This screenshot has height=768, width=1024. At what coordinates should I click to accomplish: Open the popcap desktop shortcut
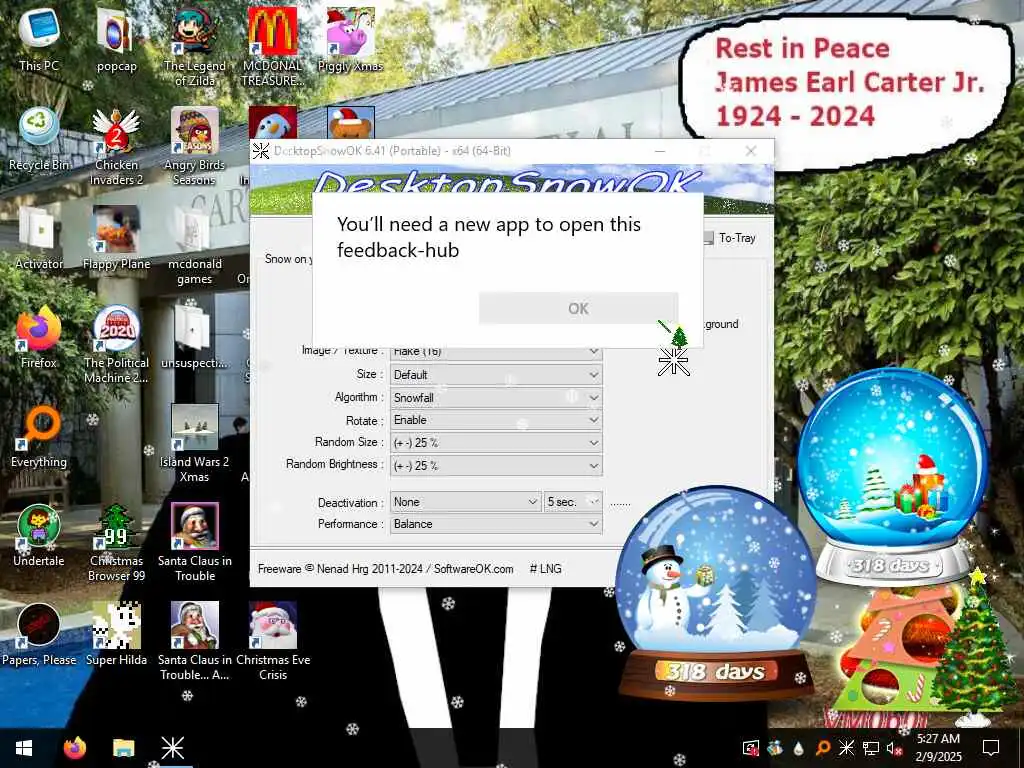pyautogui.click(x=116, y=40)
